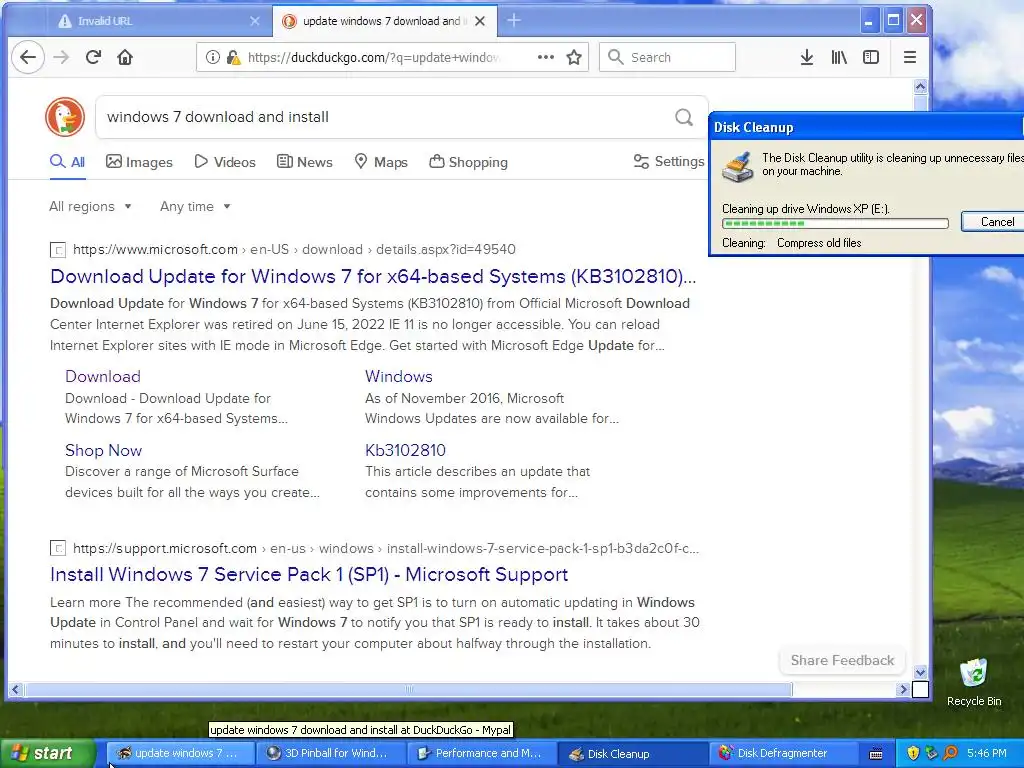Show All search results
The height and width of the screenshot is (768, 1024).
(x=67, y=162)
